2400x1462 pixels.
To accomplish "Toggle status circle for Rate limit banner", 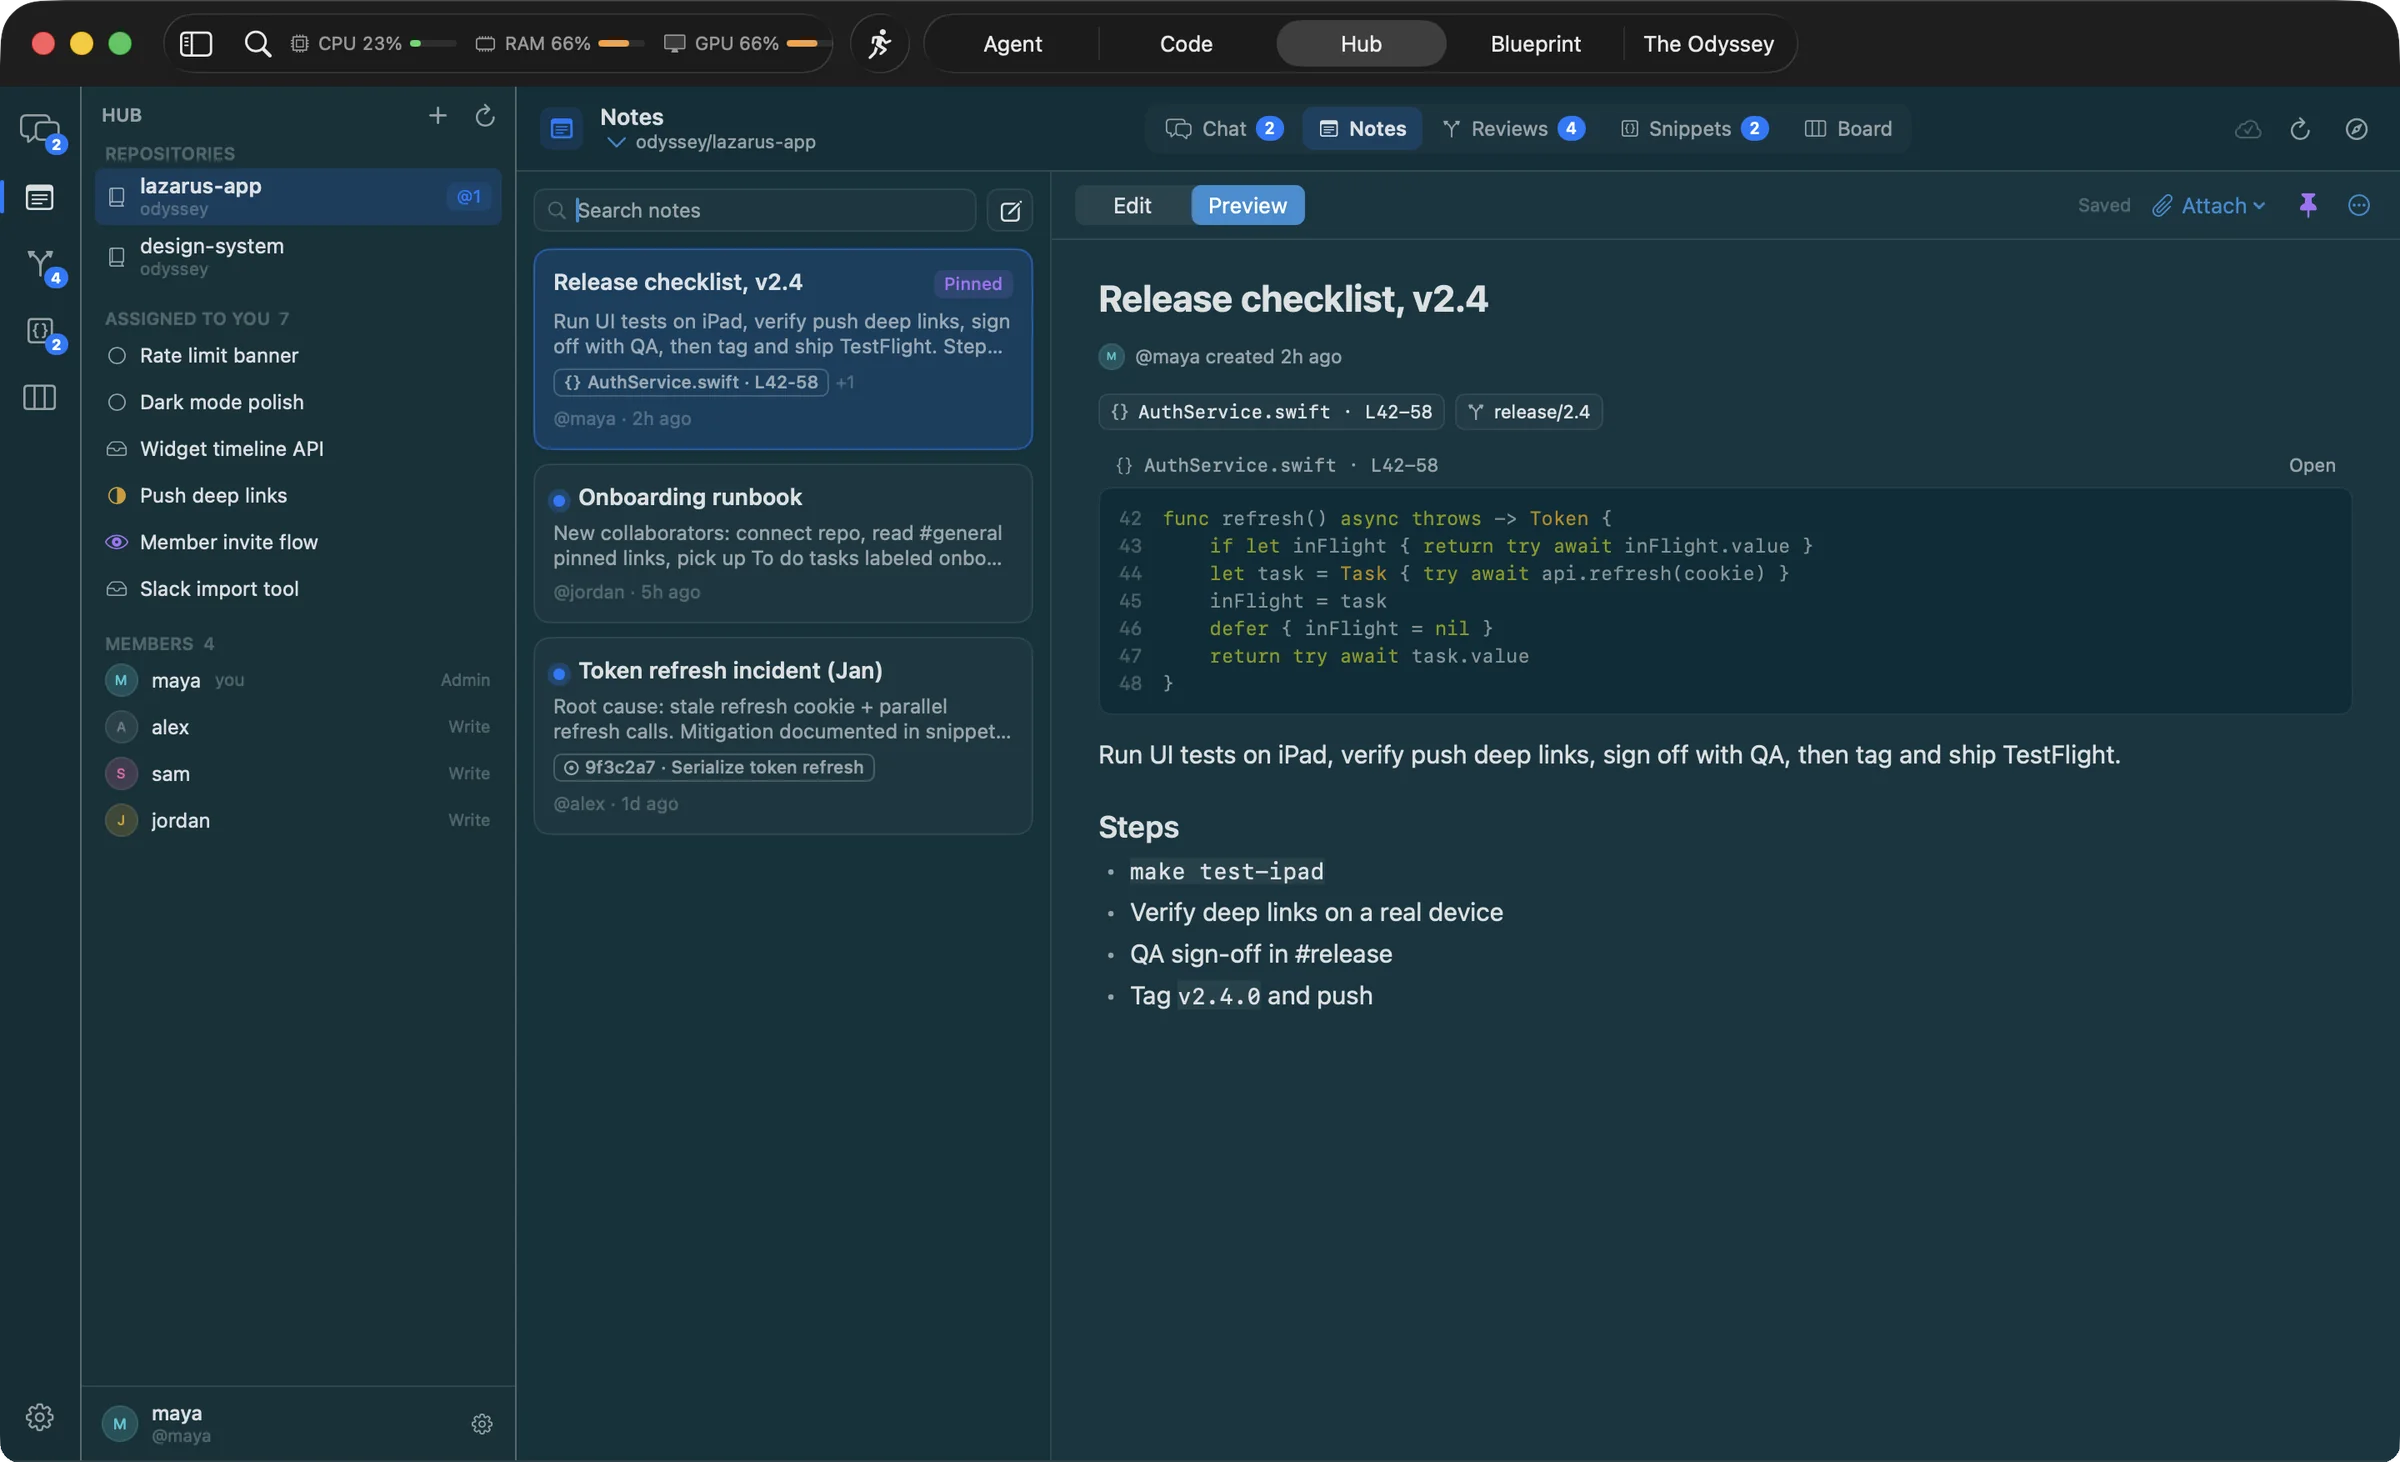I will tap(117, 356).
